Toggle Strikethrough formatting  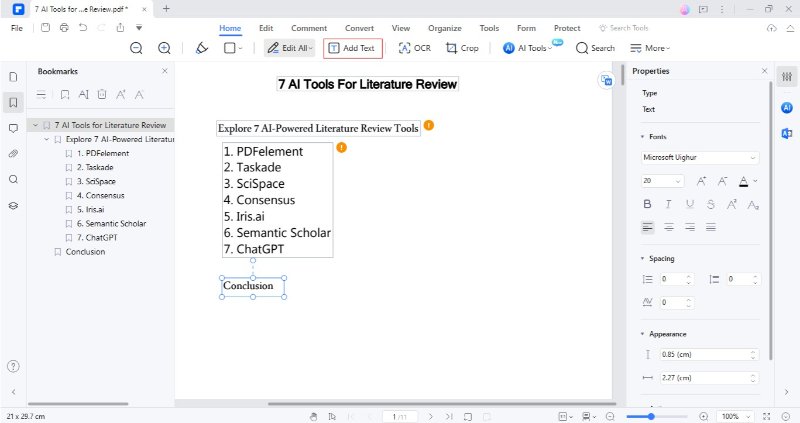[711, 204]
